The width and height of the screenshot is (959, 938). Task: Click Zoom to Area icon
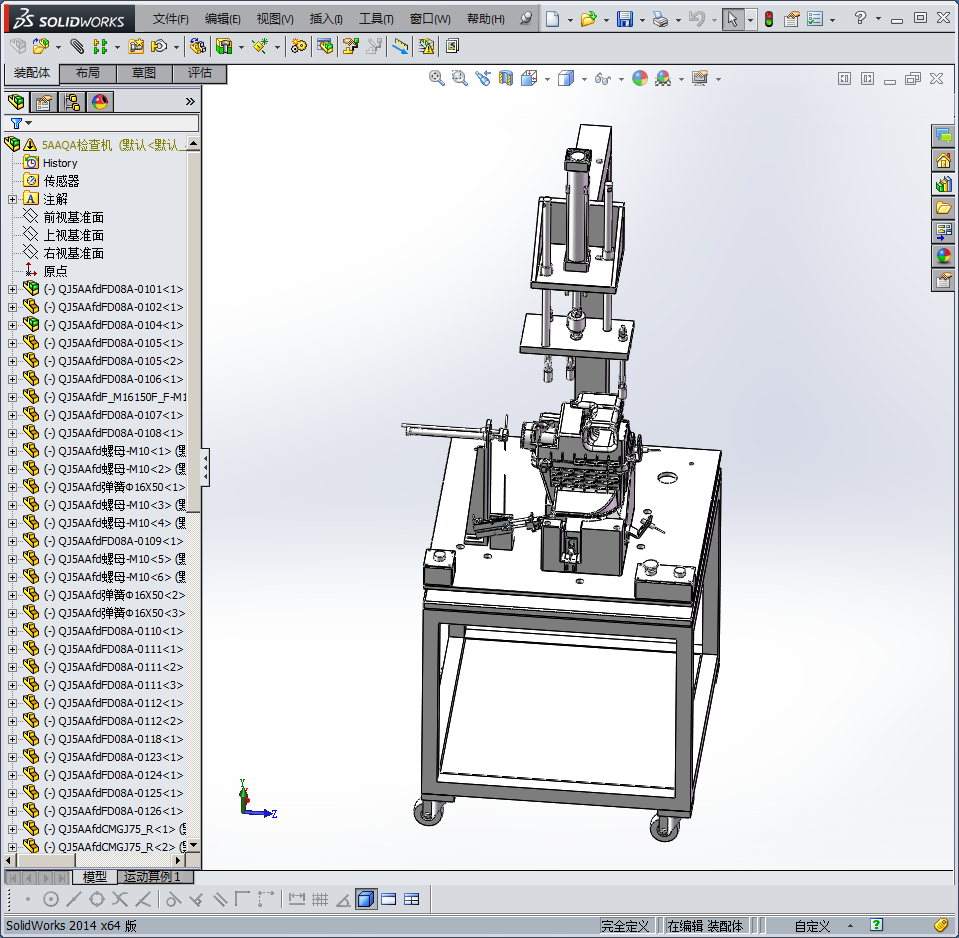click(459, 78)
